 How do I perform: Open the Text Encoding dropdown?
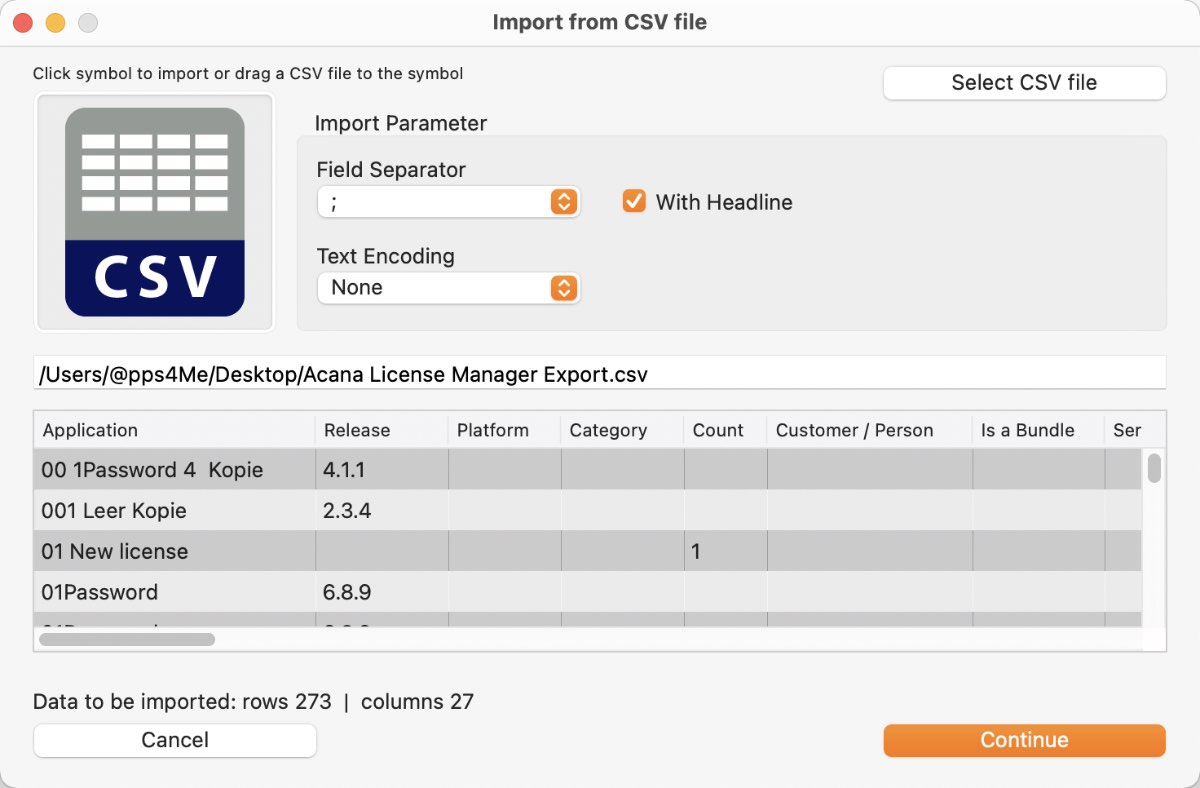coord(448,288)
